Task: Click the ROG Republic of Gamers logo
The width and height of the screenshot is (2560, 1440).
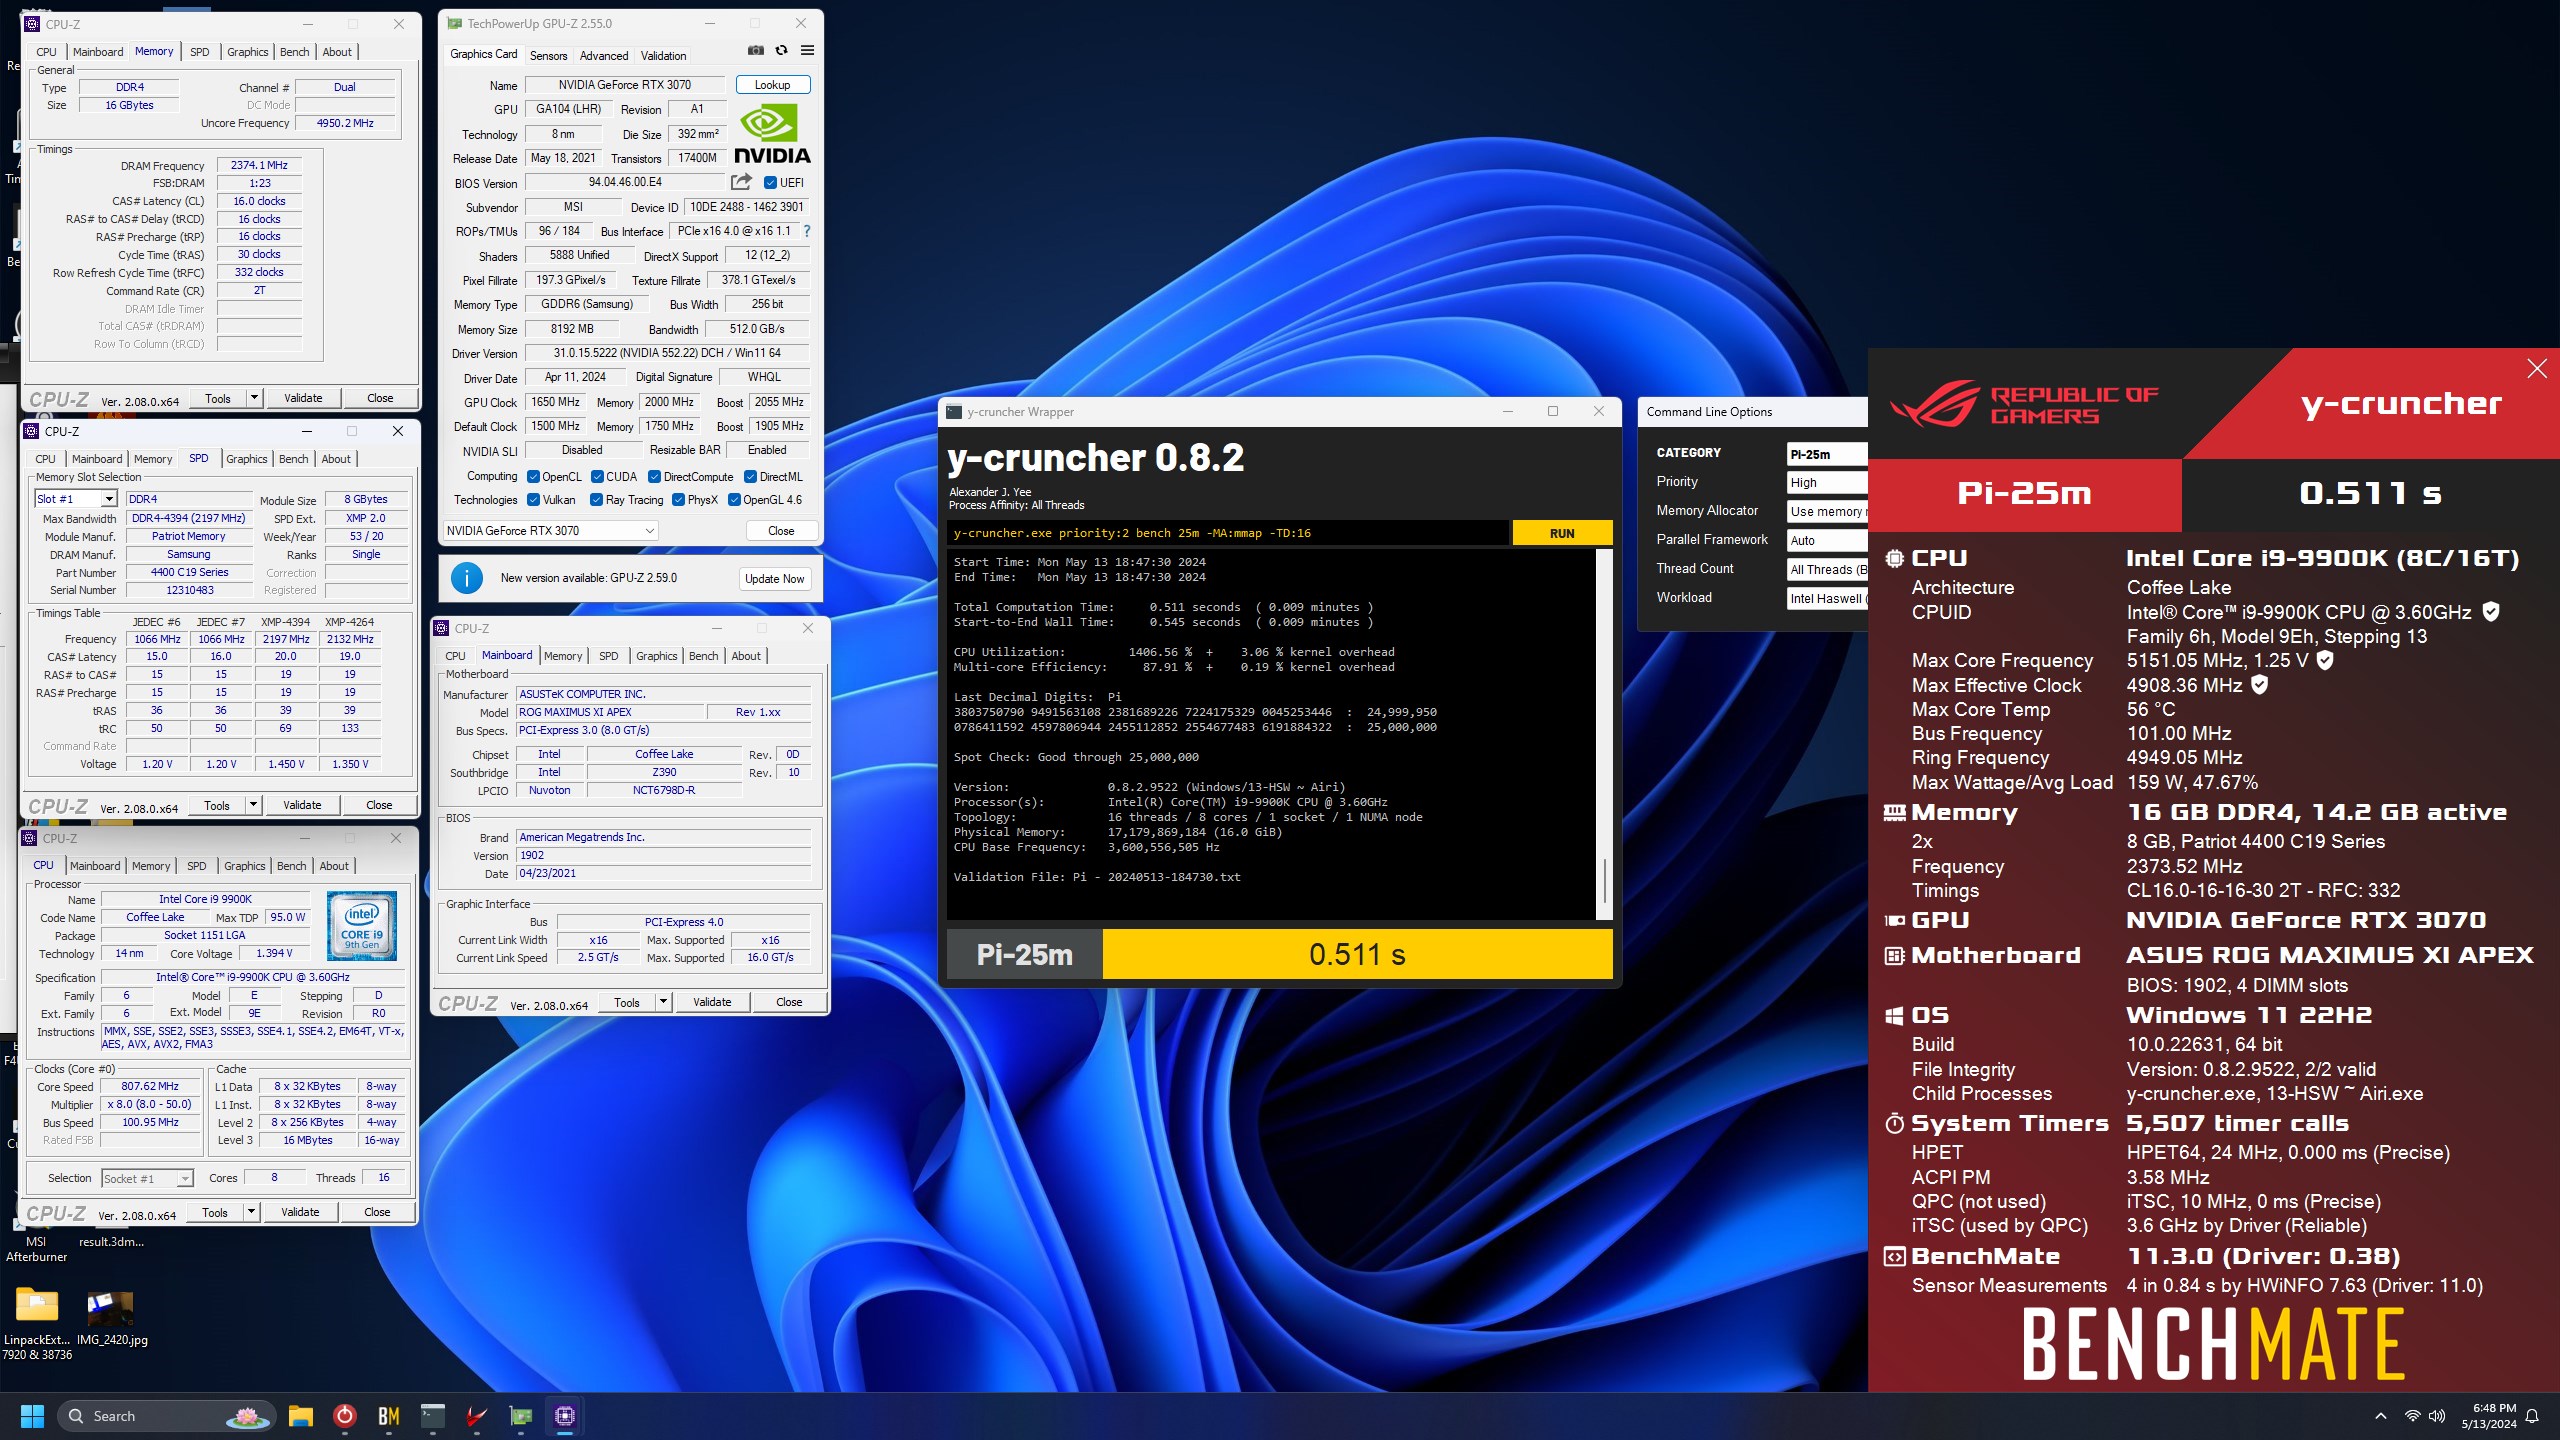Action: (2024, 404)
